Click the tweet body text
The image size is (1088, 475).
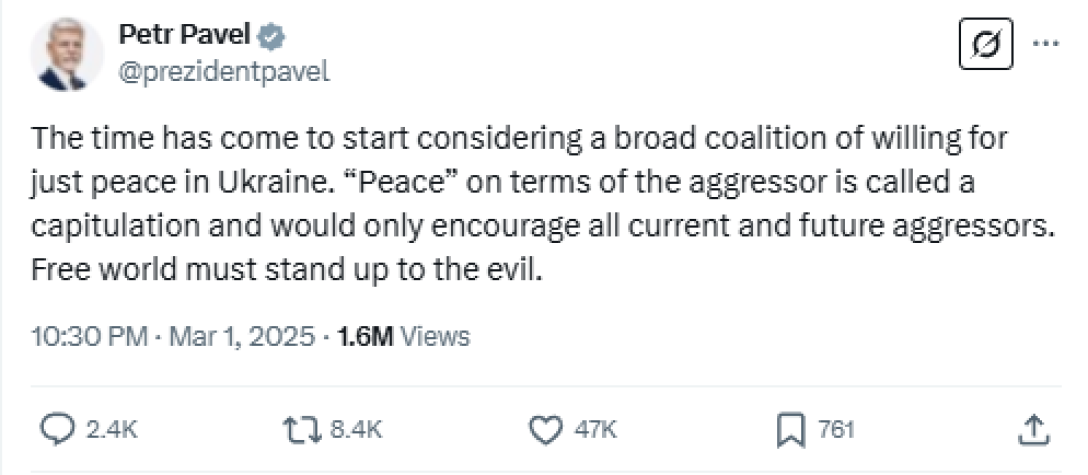tap(540, 205)
